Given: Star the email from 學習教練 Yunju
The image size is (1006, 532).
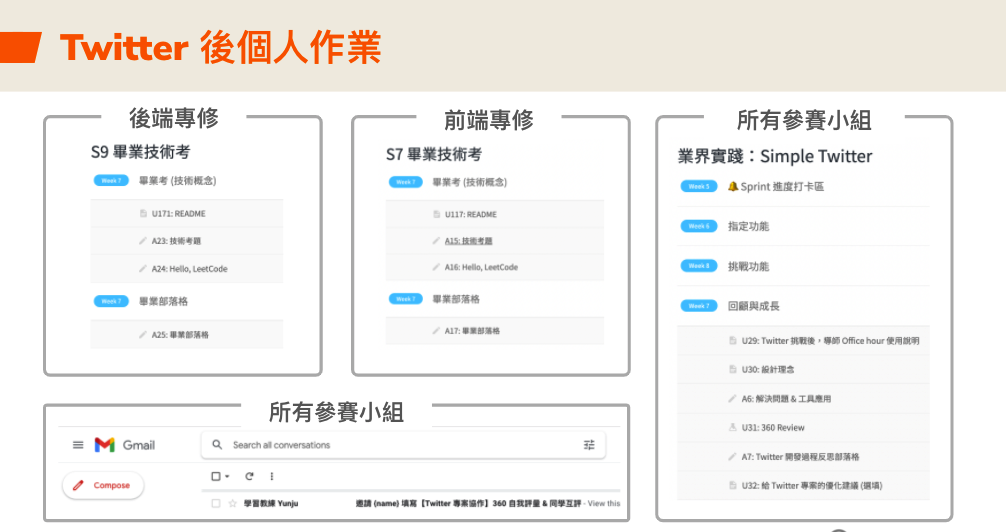Looking at the screenshot, I should point(232,504).
